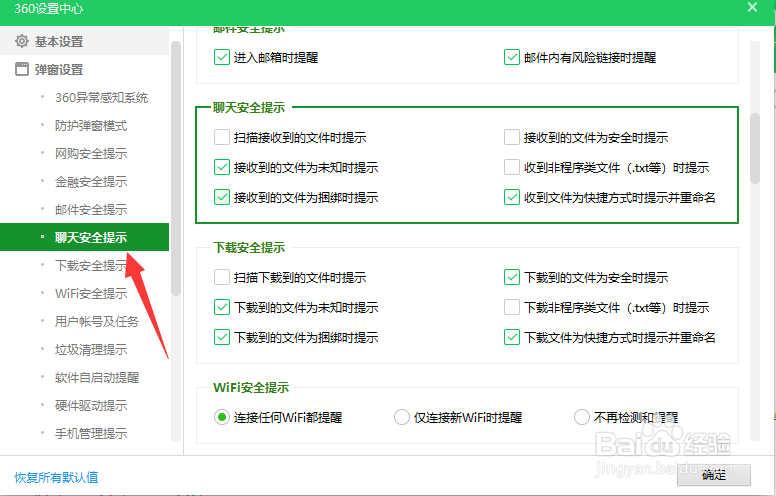Click 恢复所有默认值 link
Viewport: 776px width, 496px height.
click(x=56, y=477)
